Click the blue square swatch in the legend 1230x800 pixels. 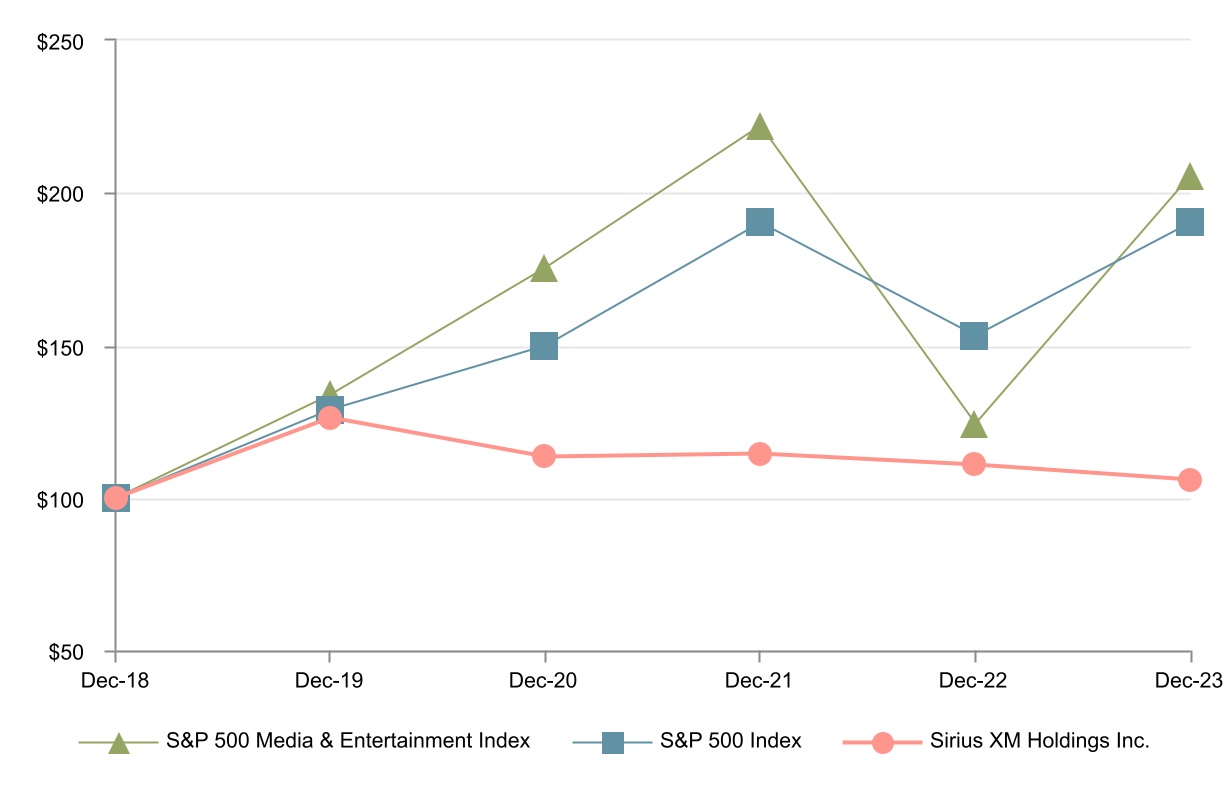613,743
